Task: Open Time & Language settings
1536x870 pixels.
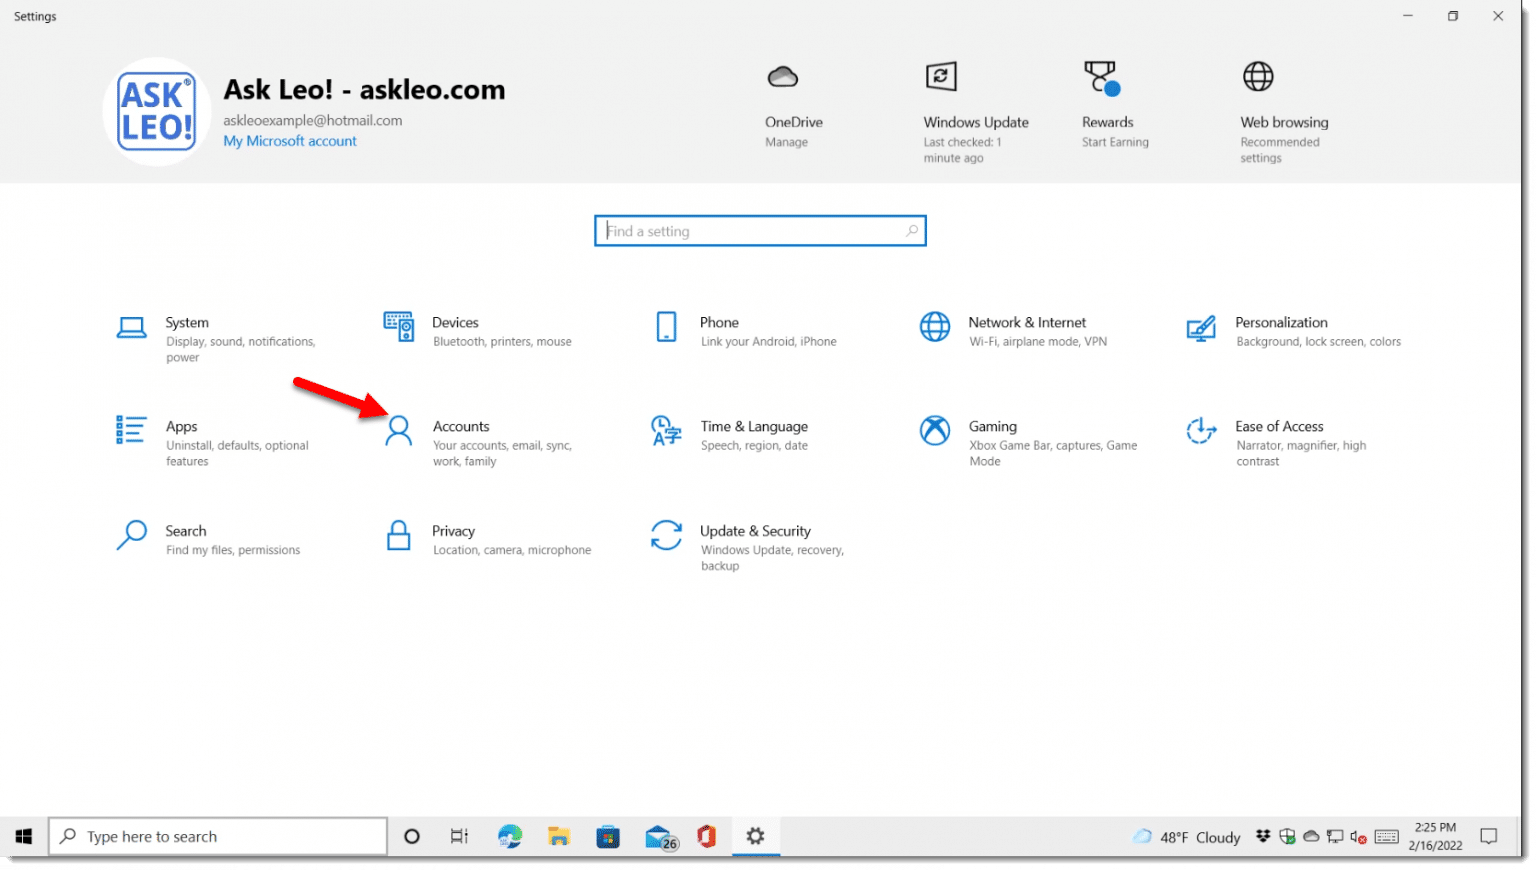Action: [x=754, y=432]
